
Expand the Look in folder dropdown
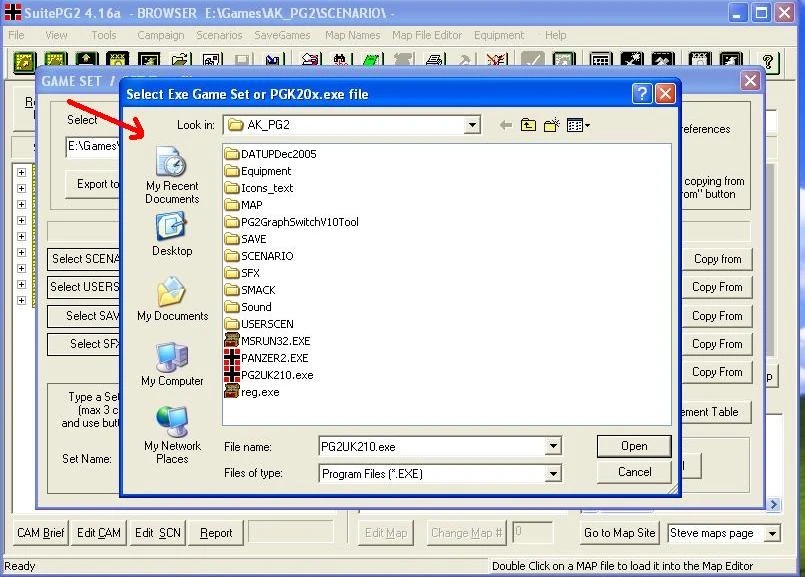pos(471,125)
